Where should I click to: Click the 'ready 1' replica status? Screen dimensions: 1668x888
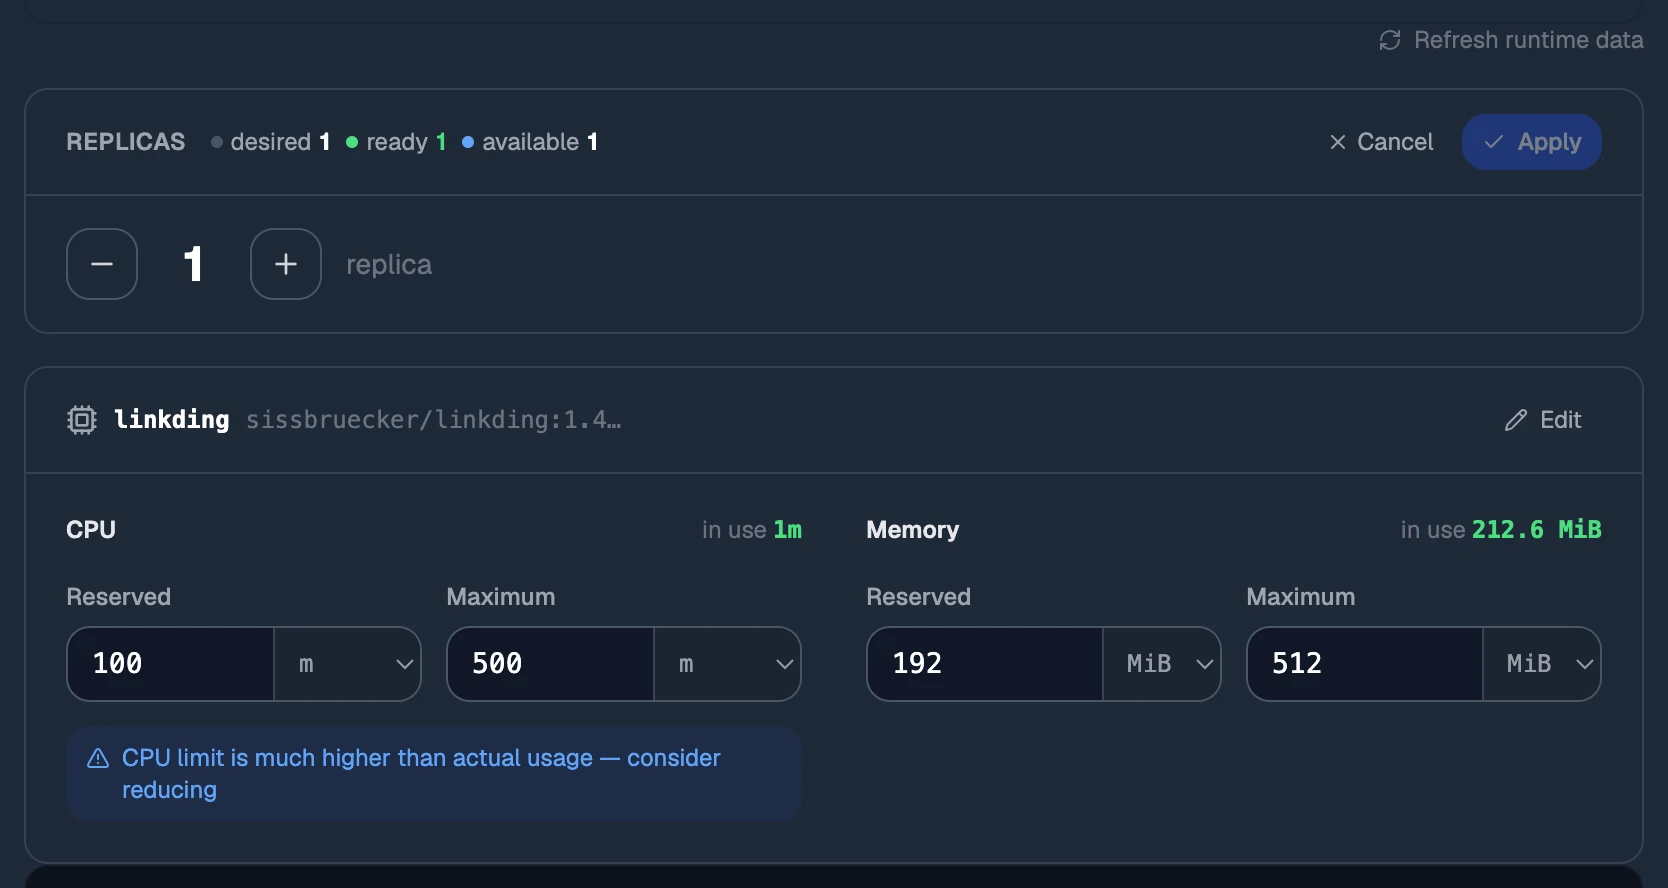point(396,142)
